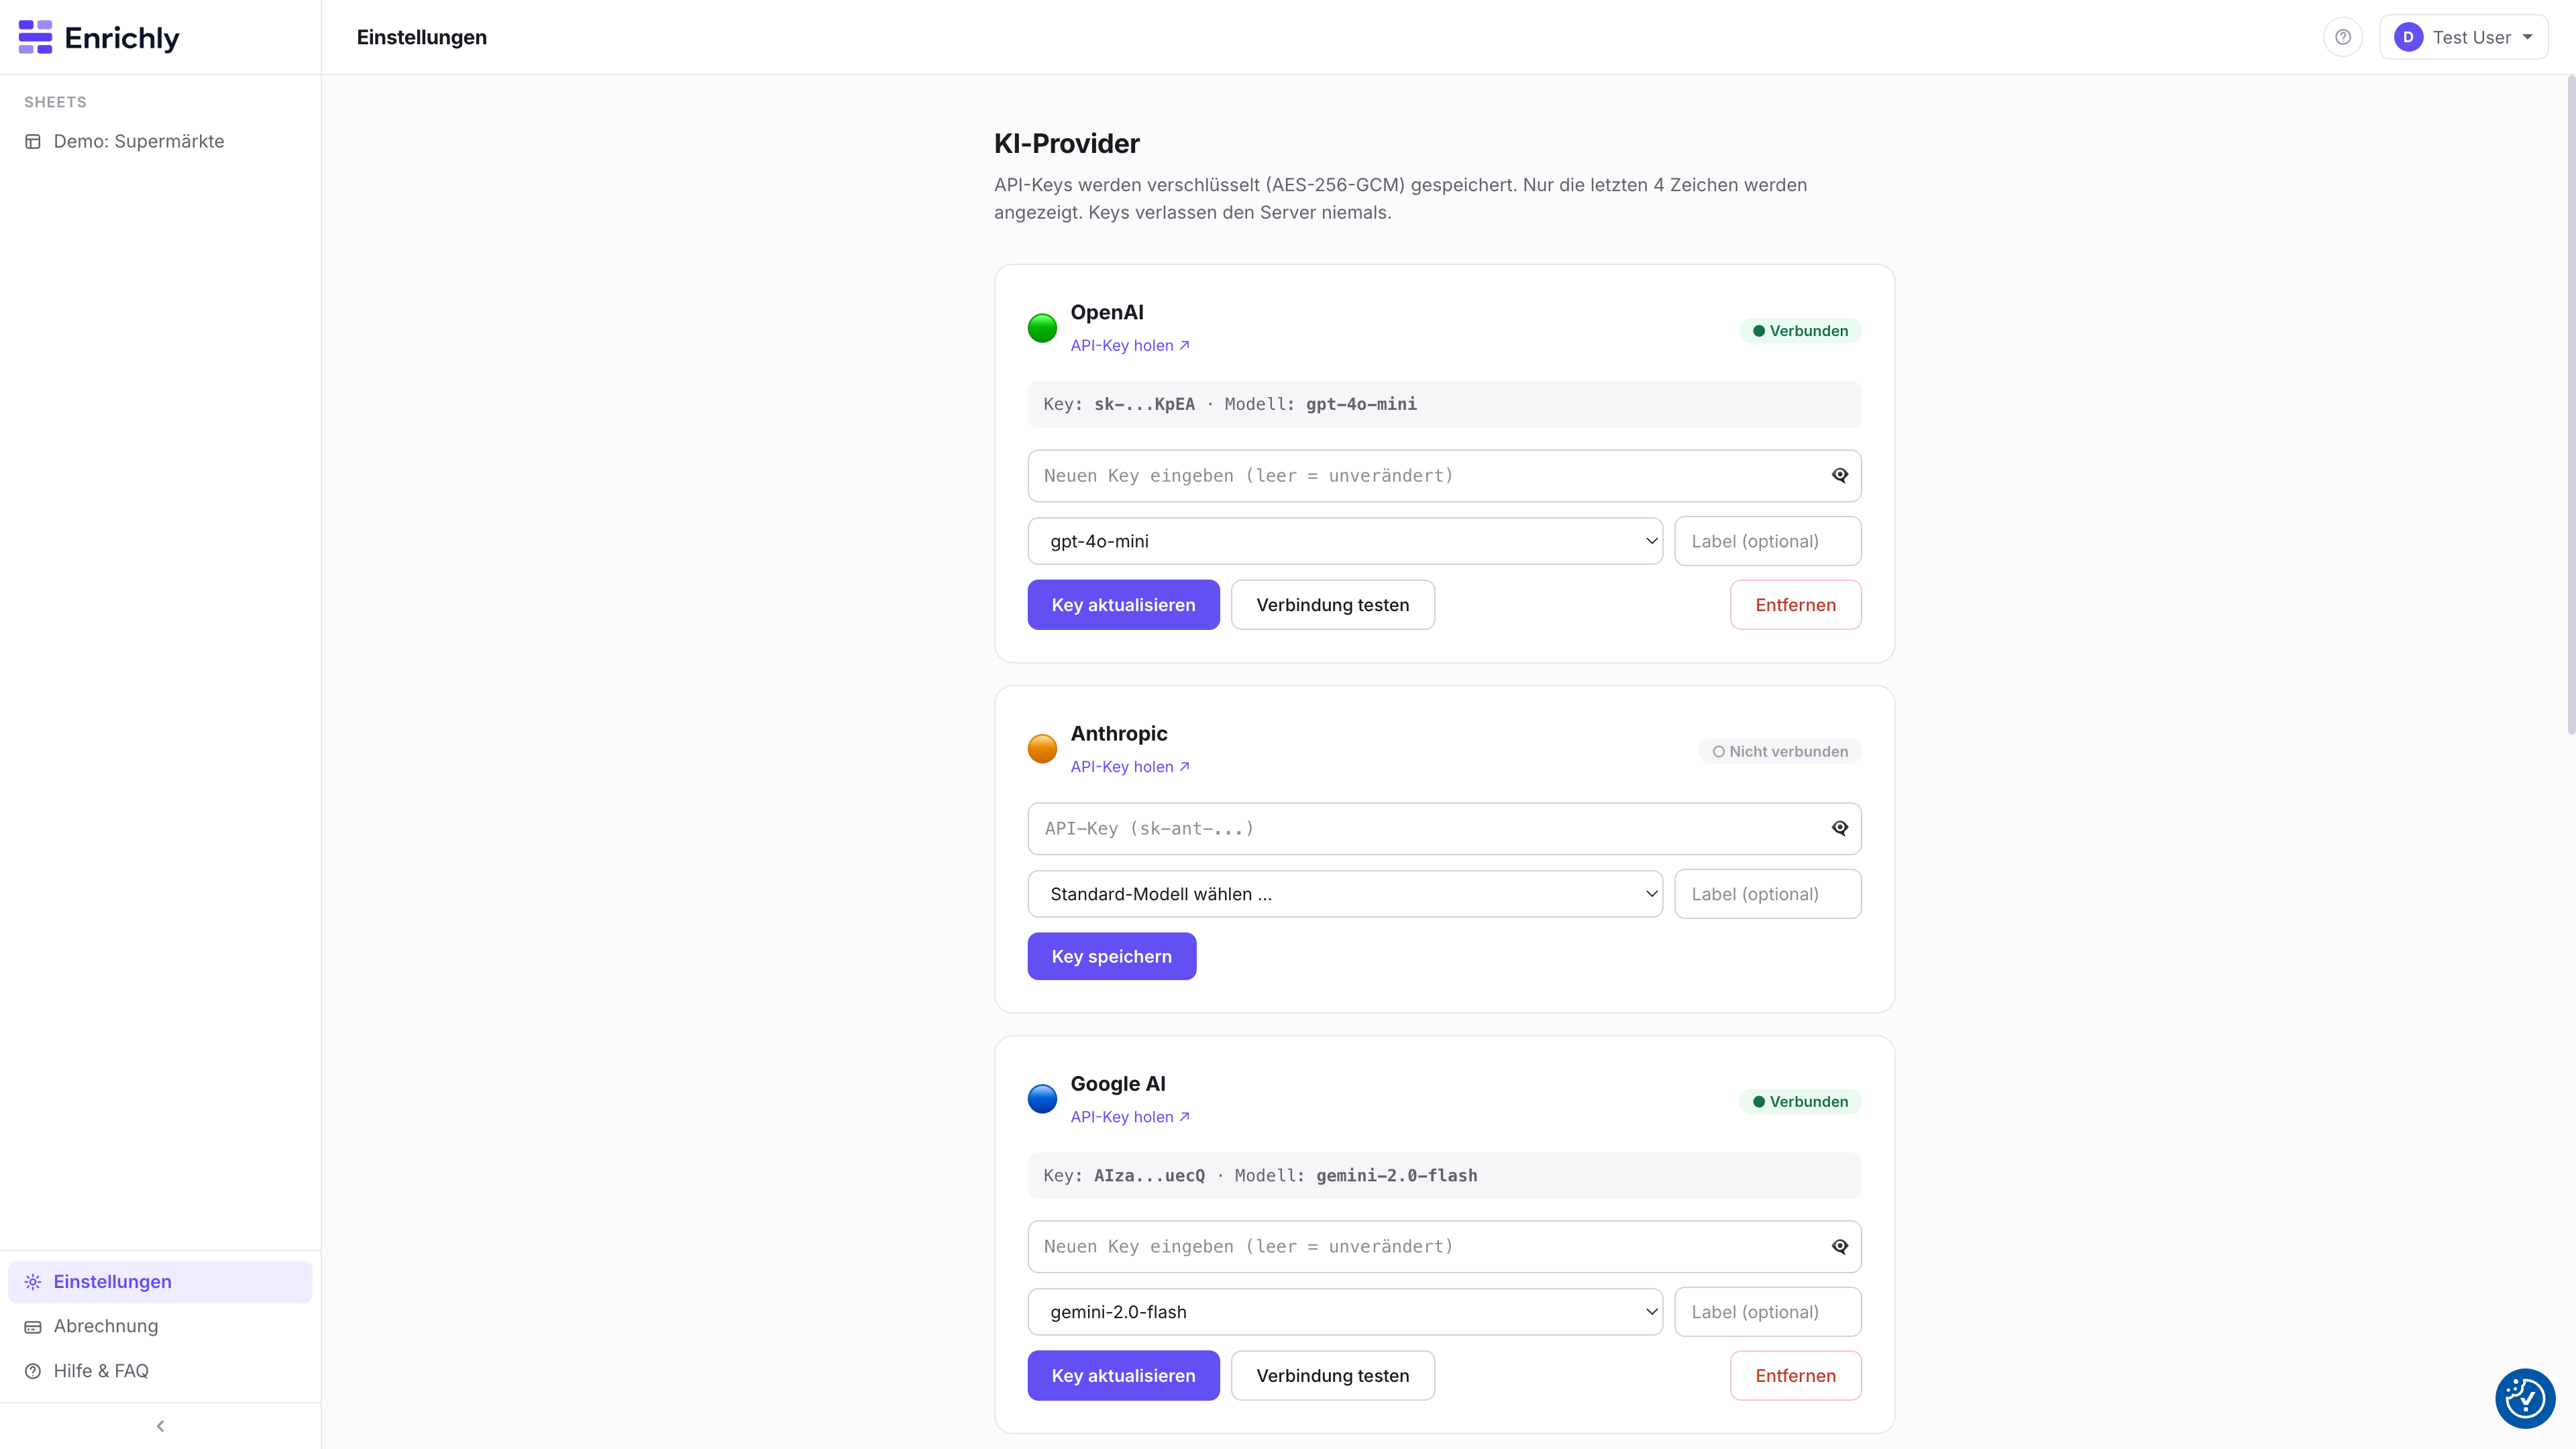Click the green OpenAI provider icon

click(1042, 328)
